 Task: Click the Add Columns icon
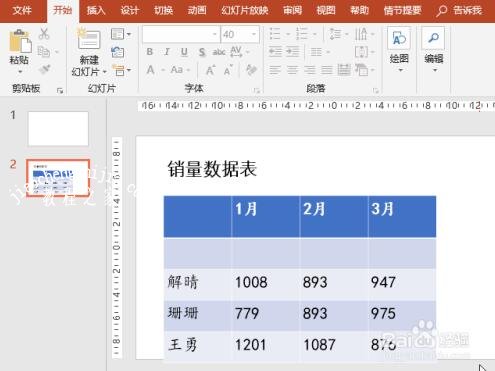point(316,52)
